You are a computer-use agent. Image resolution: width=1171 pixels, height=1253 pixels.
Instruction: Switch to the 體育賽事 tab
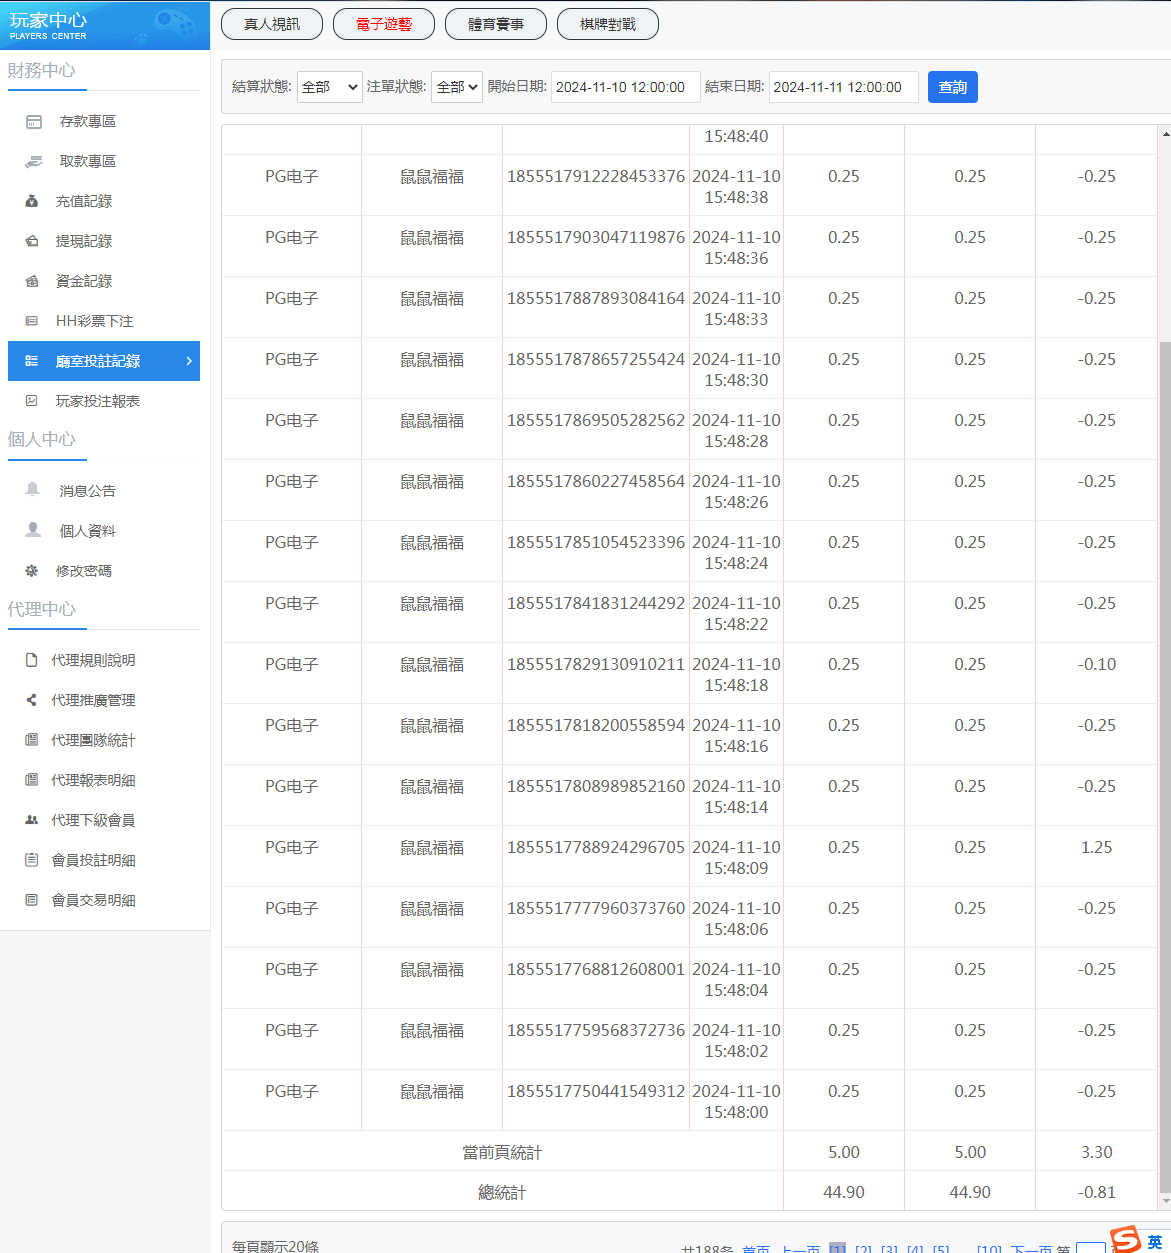tap(496, 24)
